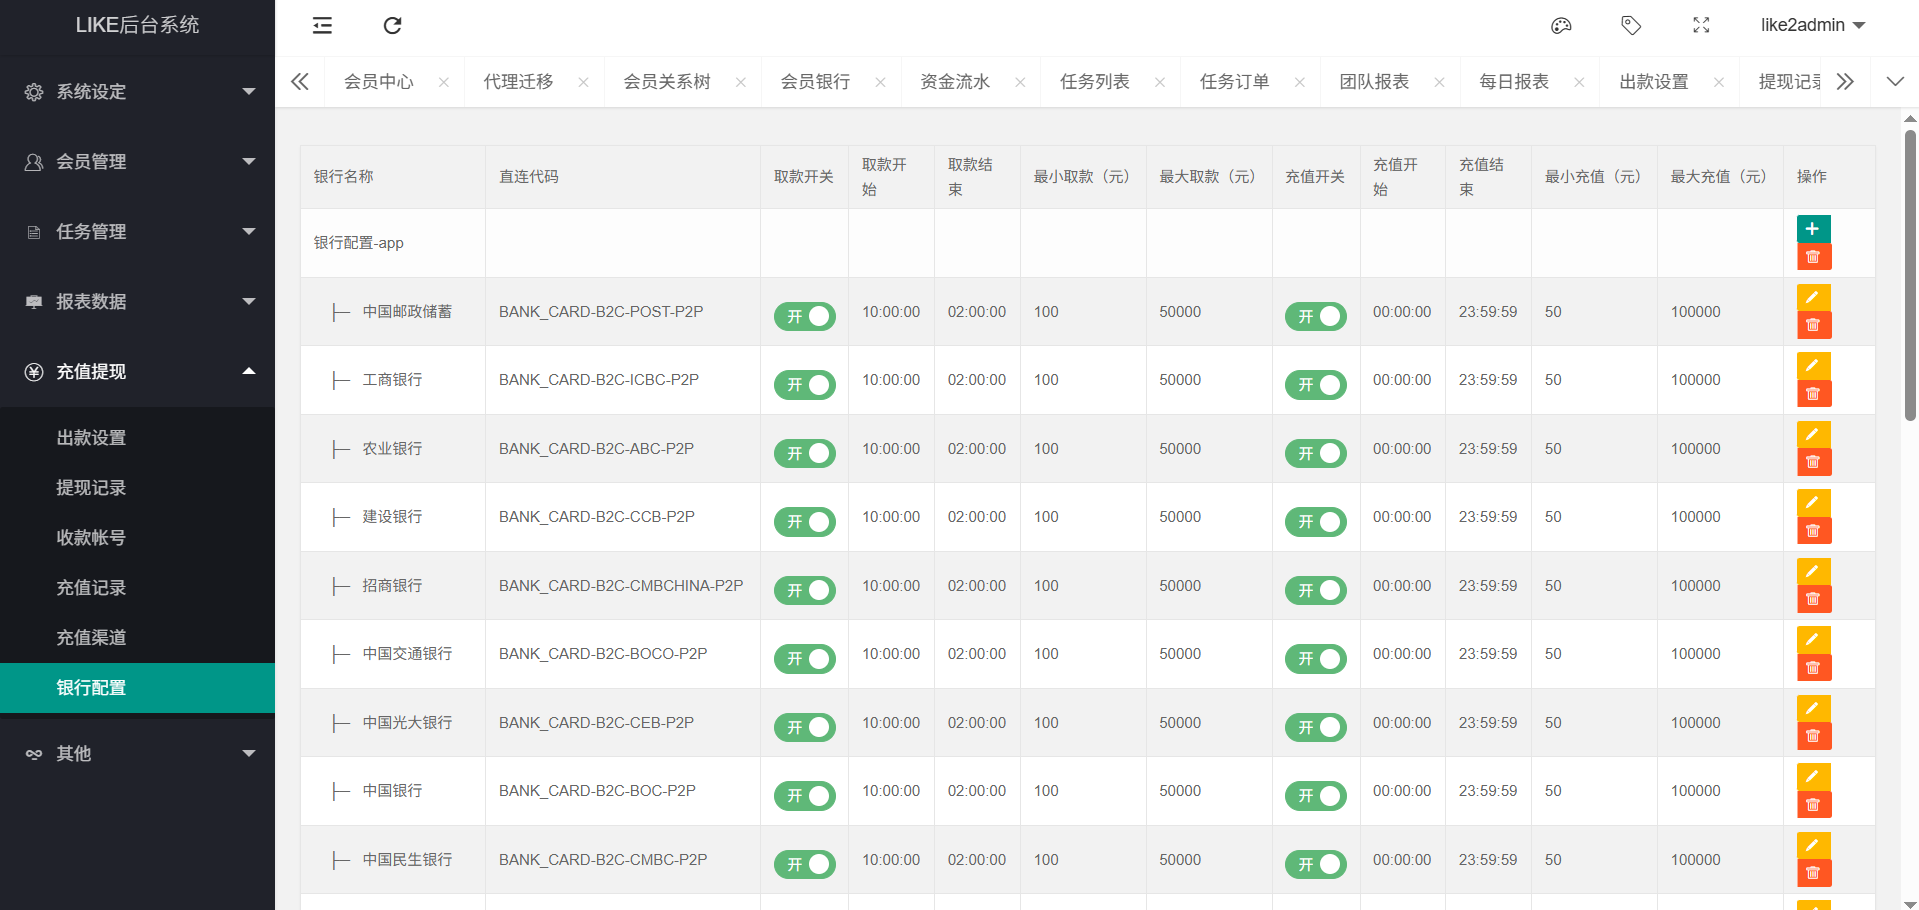Edit the 中国交通银行 row
The width and height of the screenshot is (1919, 910).
coord(1813,640)
